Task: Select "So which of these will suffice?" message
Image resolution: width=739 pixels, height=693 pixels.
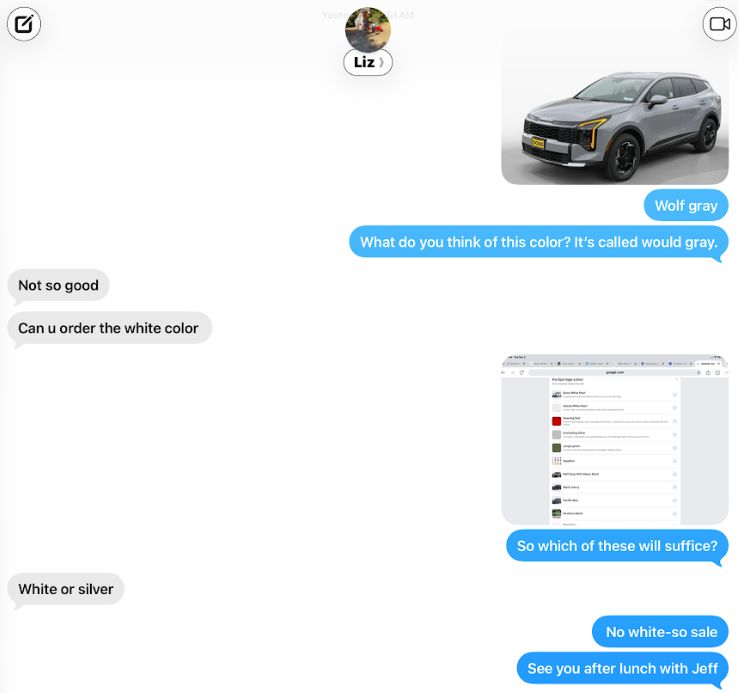Action: (617, 546)
